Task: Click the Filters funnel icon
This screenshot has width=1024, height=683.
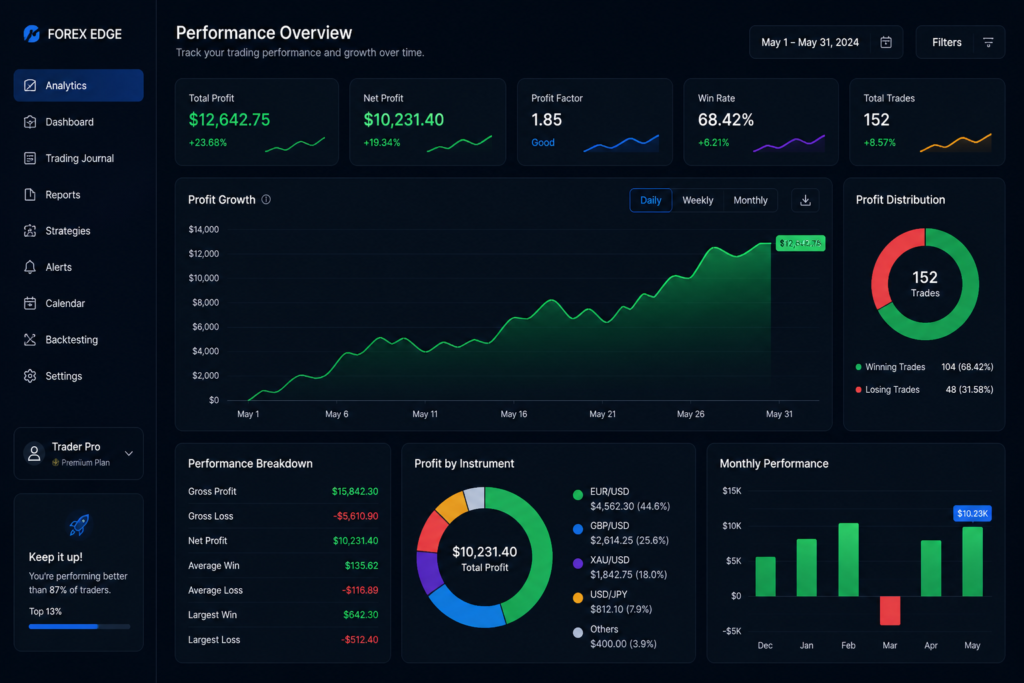Action: pos(988,42)
